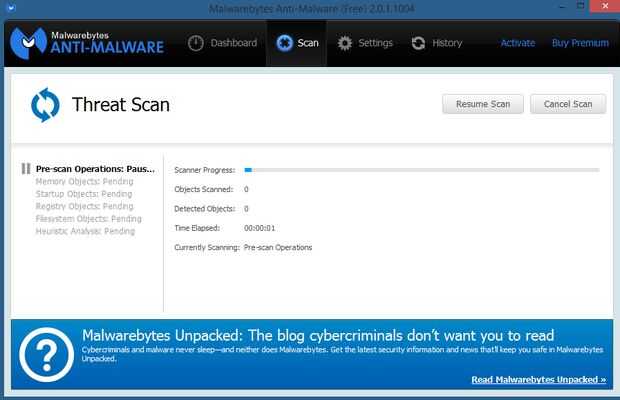The image size is (620, 400).
Task: Click the Threat Scan circular arrows icon
Action: click(x=45, y=105)
